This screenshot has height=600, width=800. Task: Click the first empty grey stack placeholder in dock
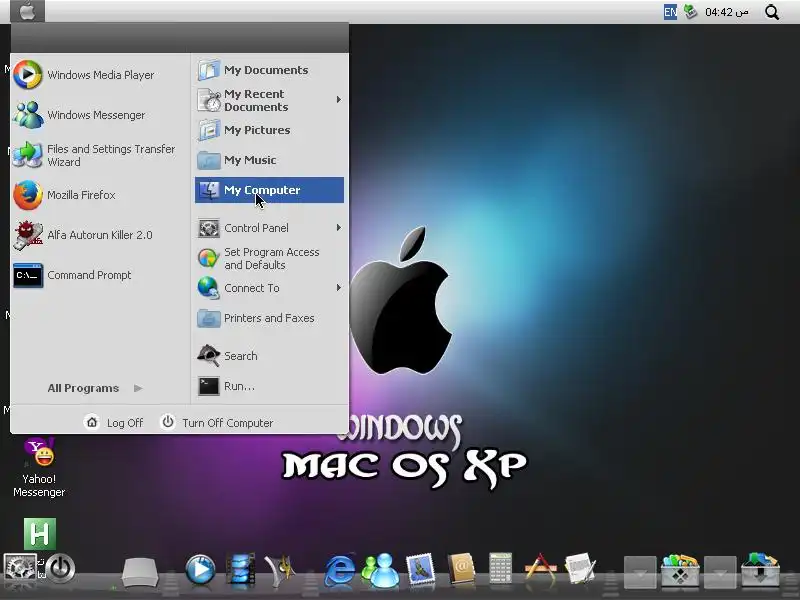640,572
